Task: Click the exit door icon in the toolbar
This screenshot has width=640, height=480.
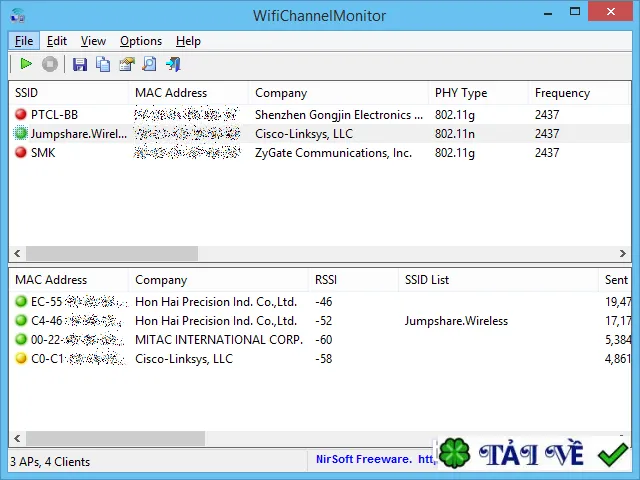Action: click(x=173, y=64)
